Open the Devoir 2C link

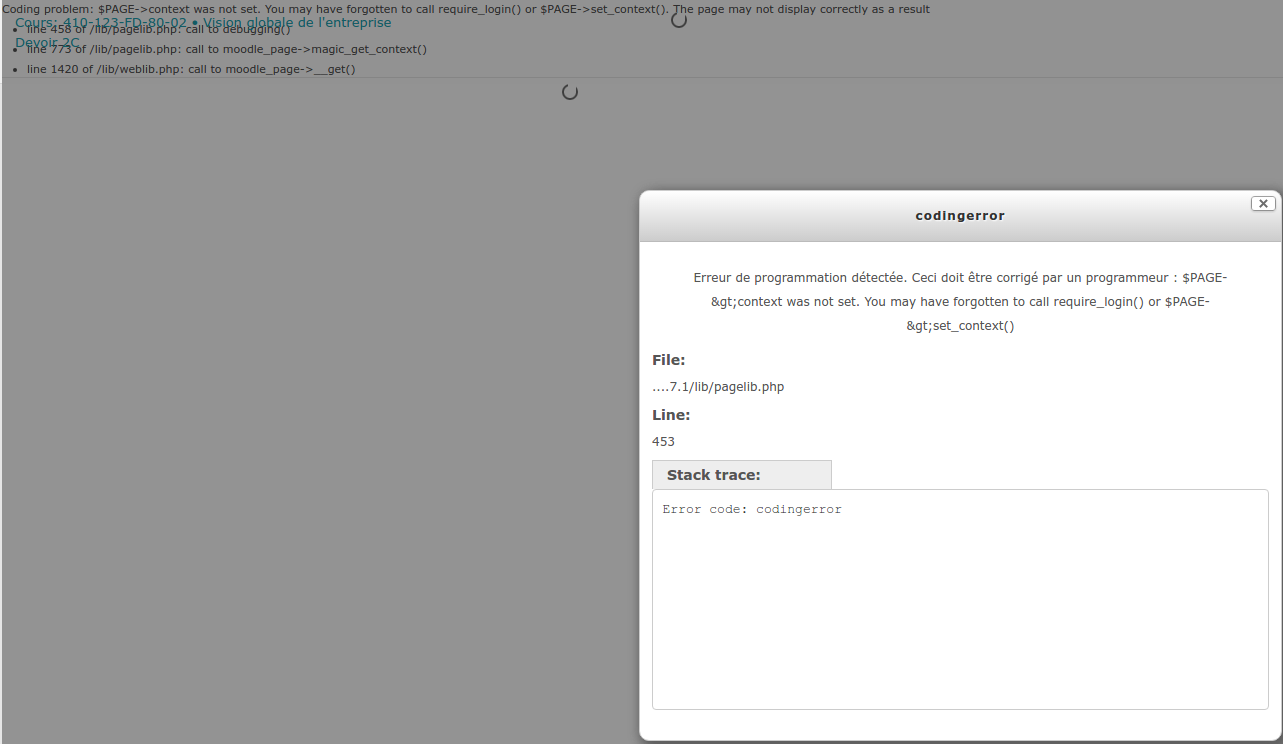point(47,43)
